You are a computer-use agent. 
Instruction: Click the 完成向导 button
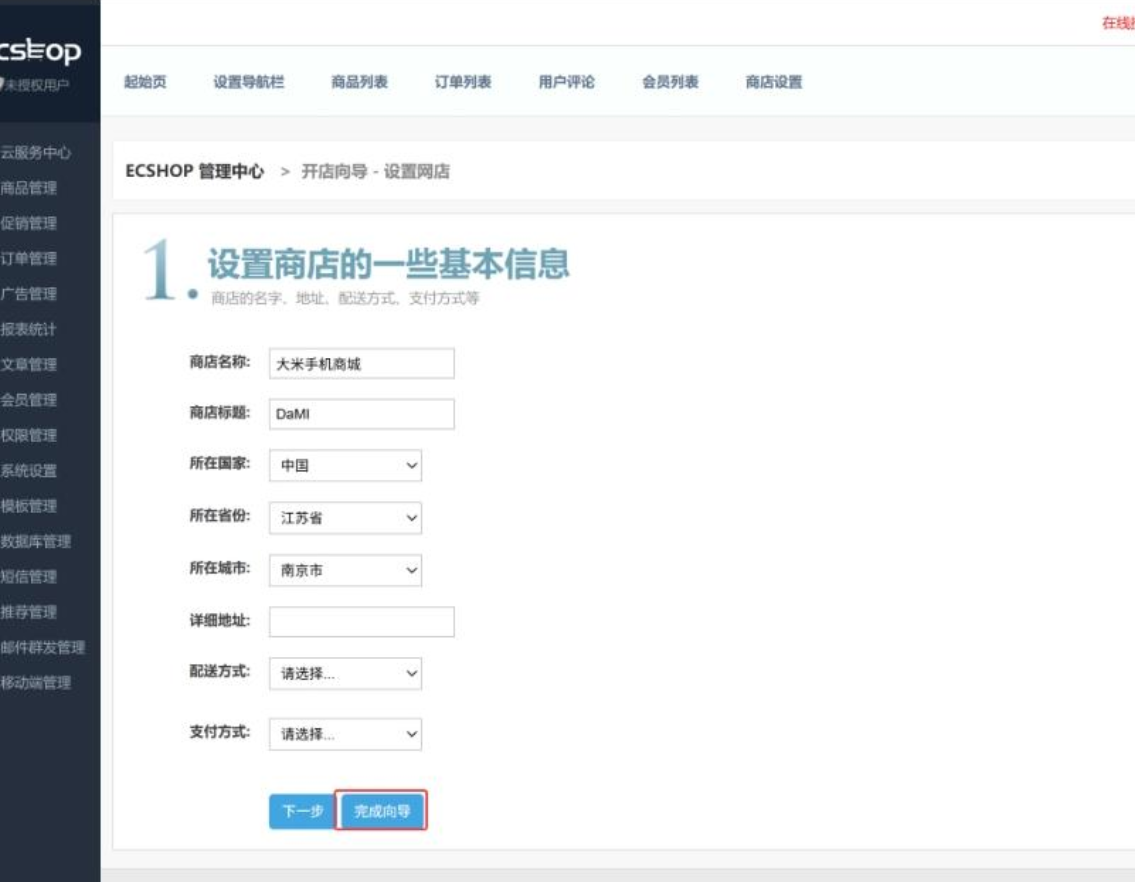[382, 811]
